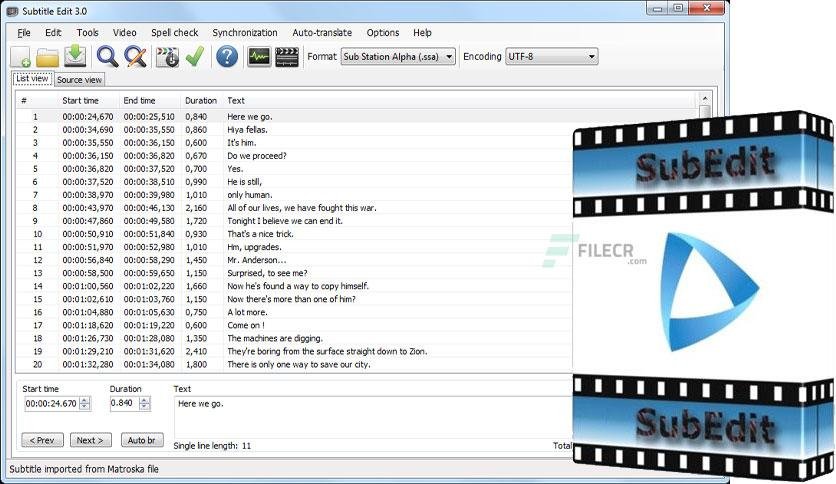Open a subtitle file with folder icon
836x484 pixels.
47,57
